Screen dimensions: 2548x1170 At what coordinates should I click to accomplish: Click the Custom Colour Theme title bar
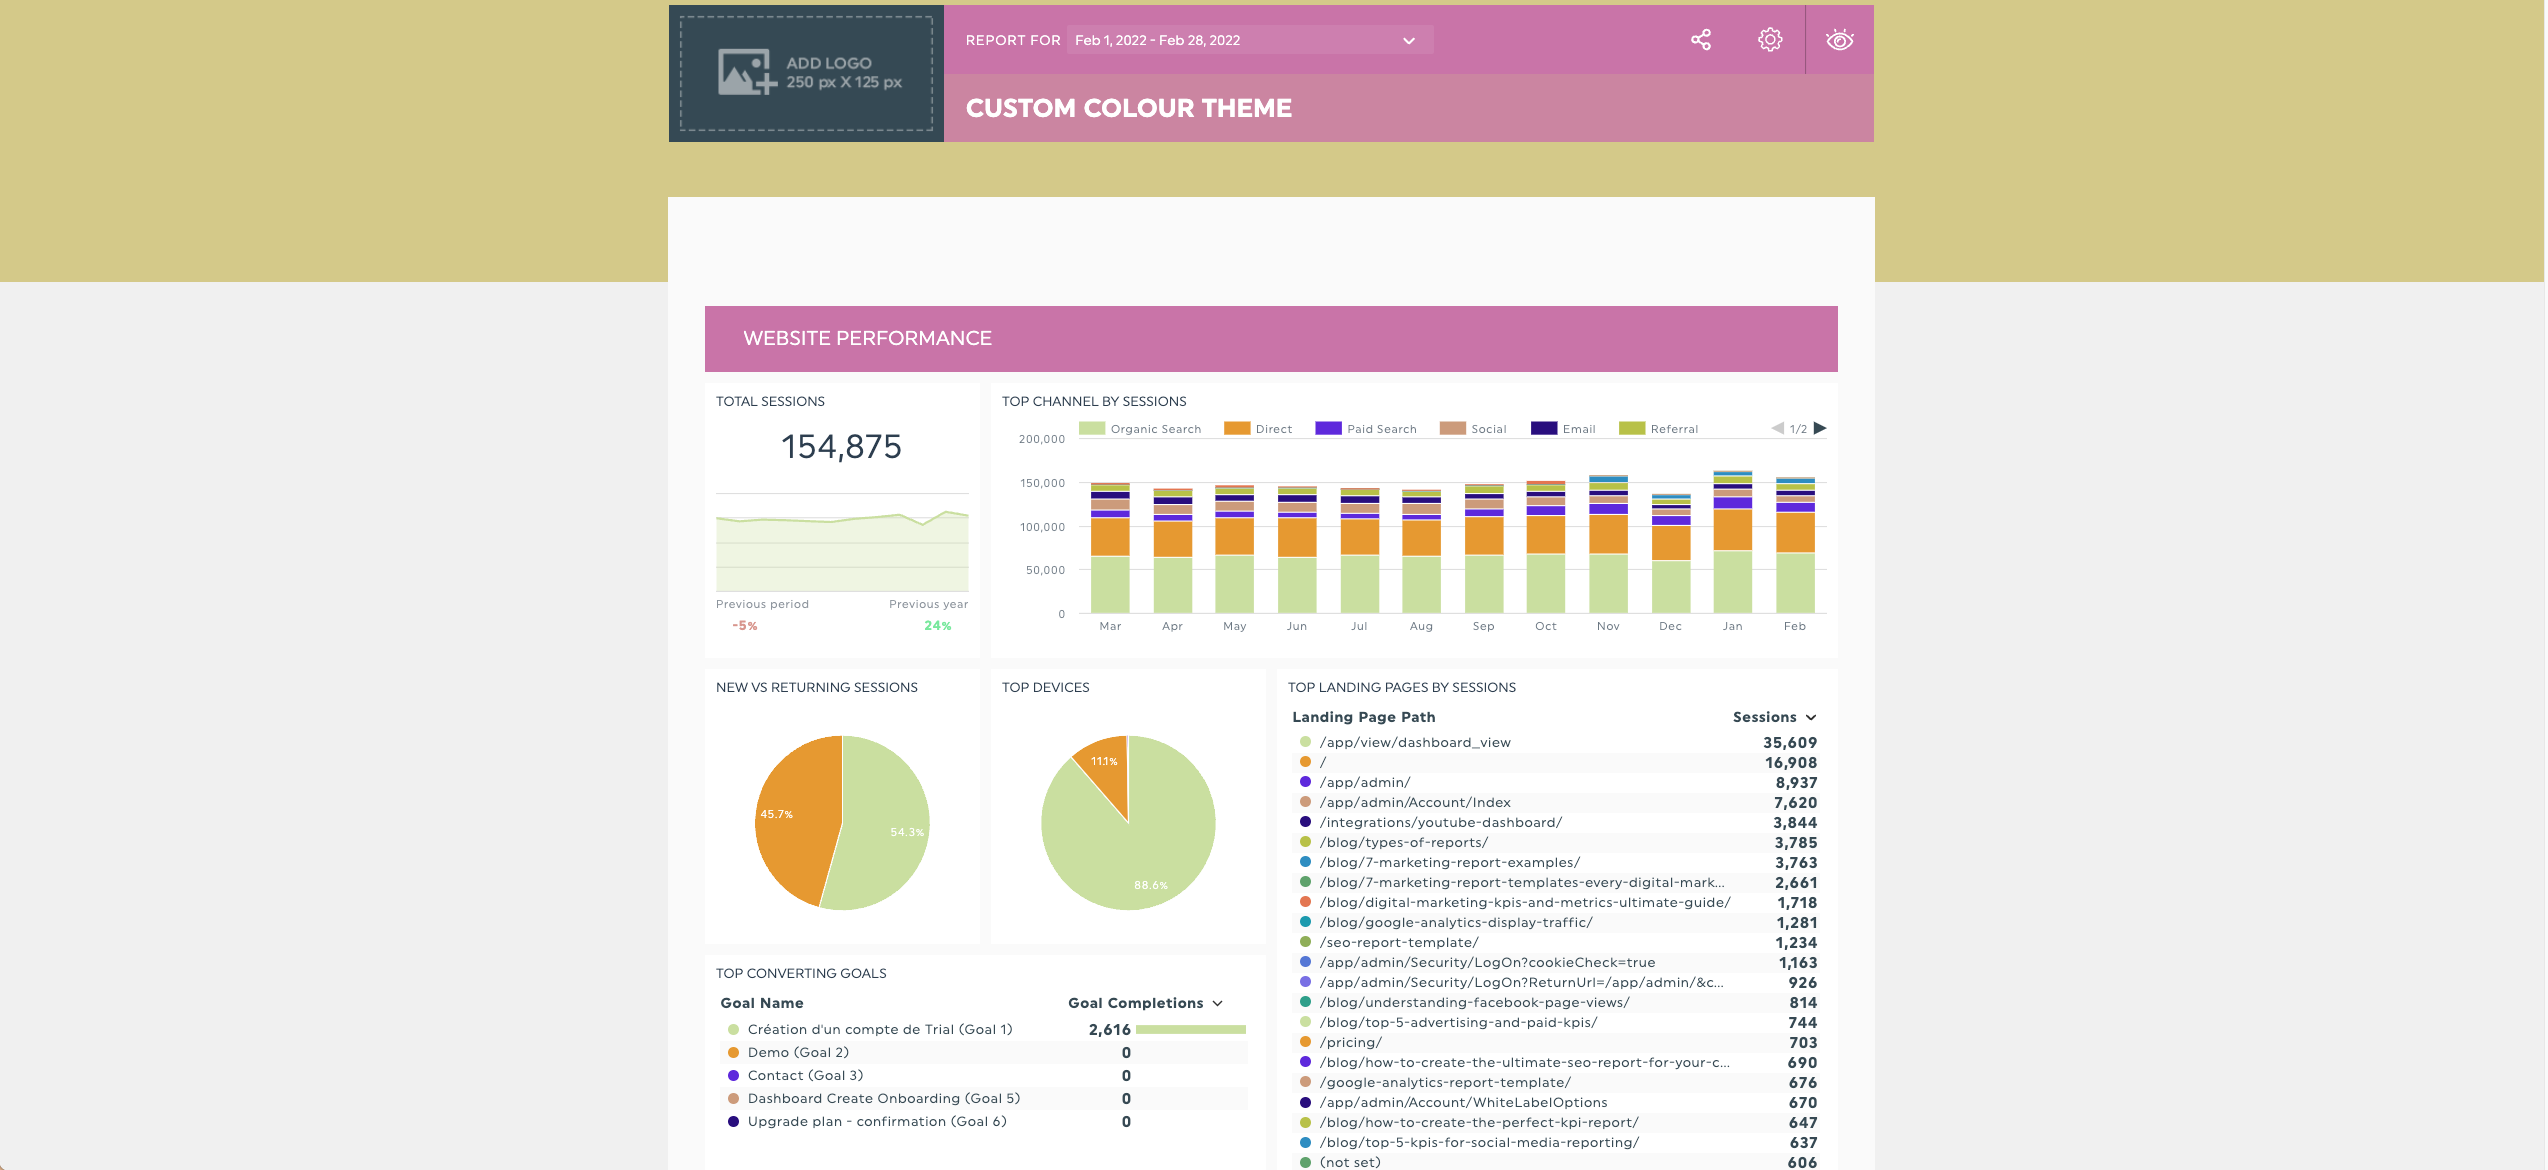pyautogui.click(x=1128, y=107)
